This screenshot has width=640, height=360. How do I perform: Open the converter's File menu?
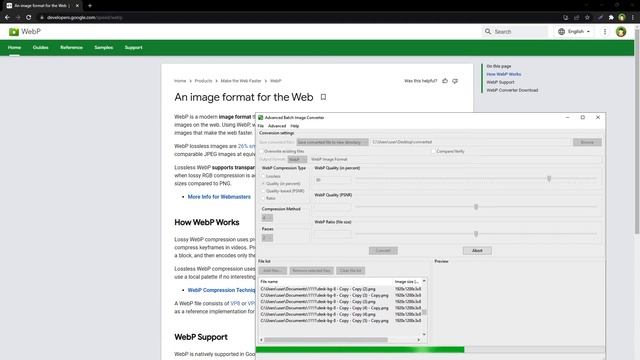pyautogui.click(x=261, y=126)
